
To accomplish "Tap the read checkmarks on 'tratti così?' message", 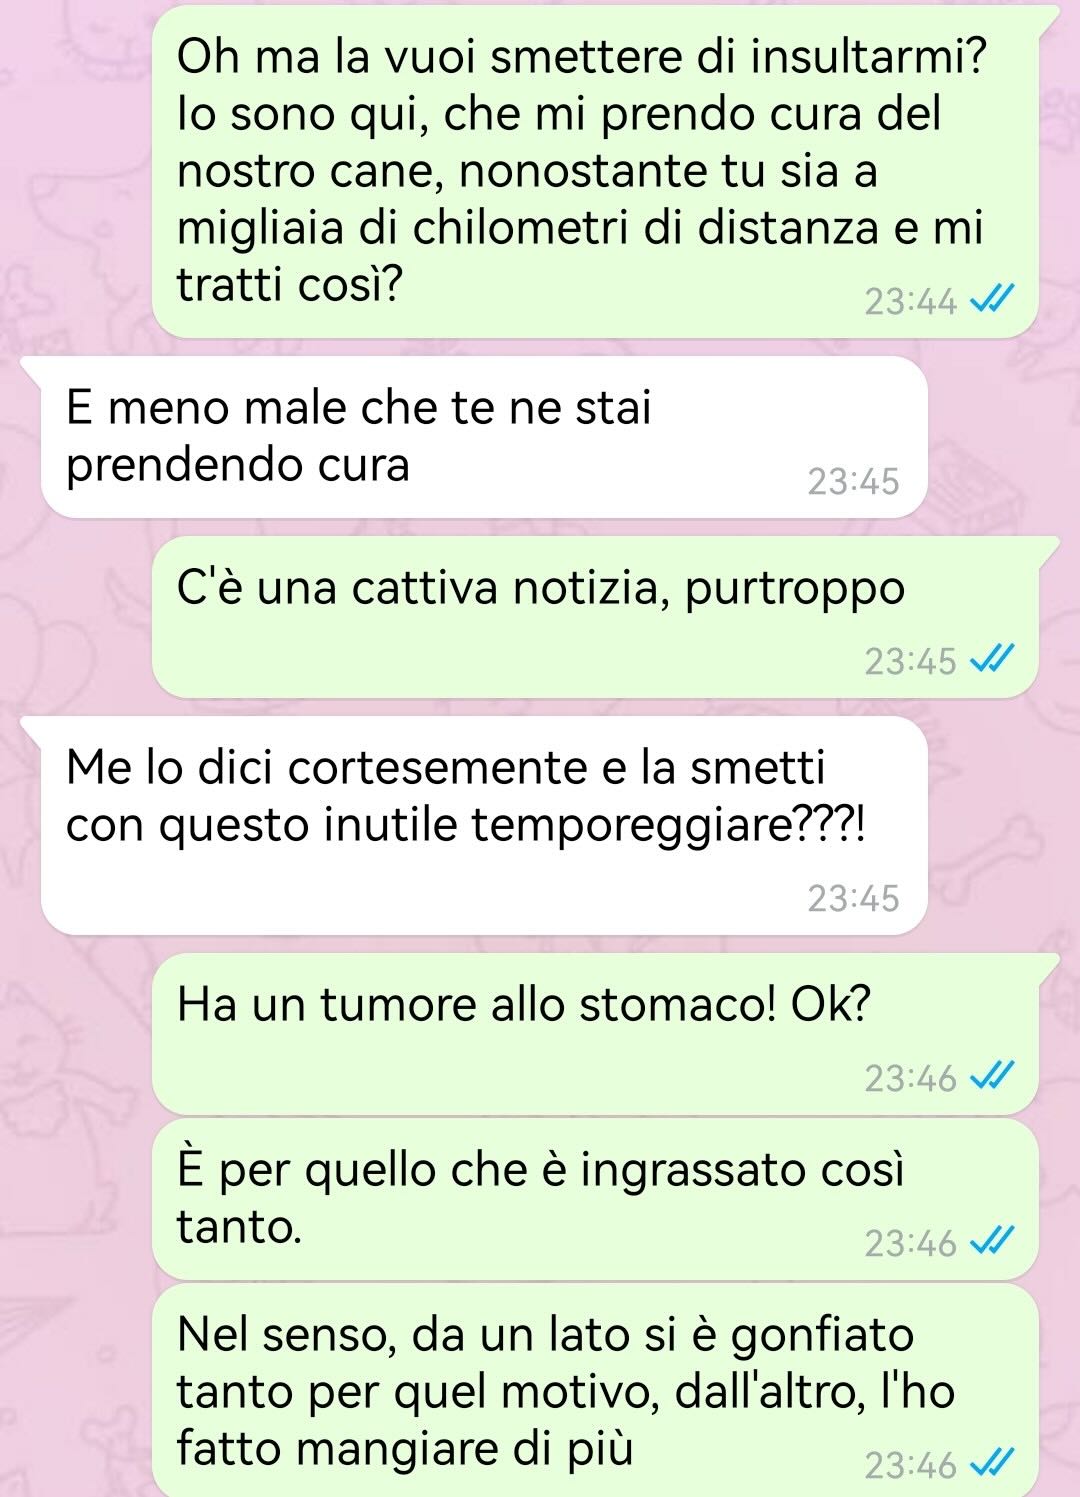I will click(993, 299).
